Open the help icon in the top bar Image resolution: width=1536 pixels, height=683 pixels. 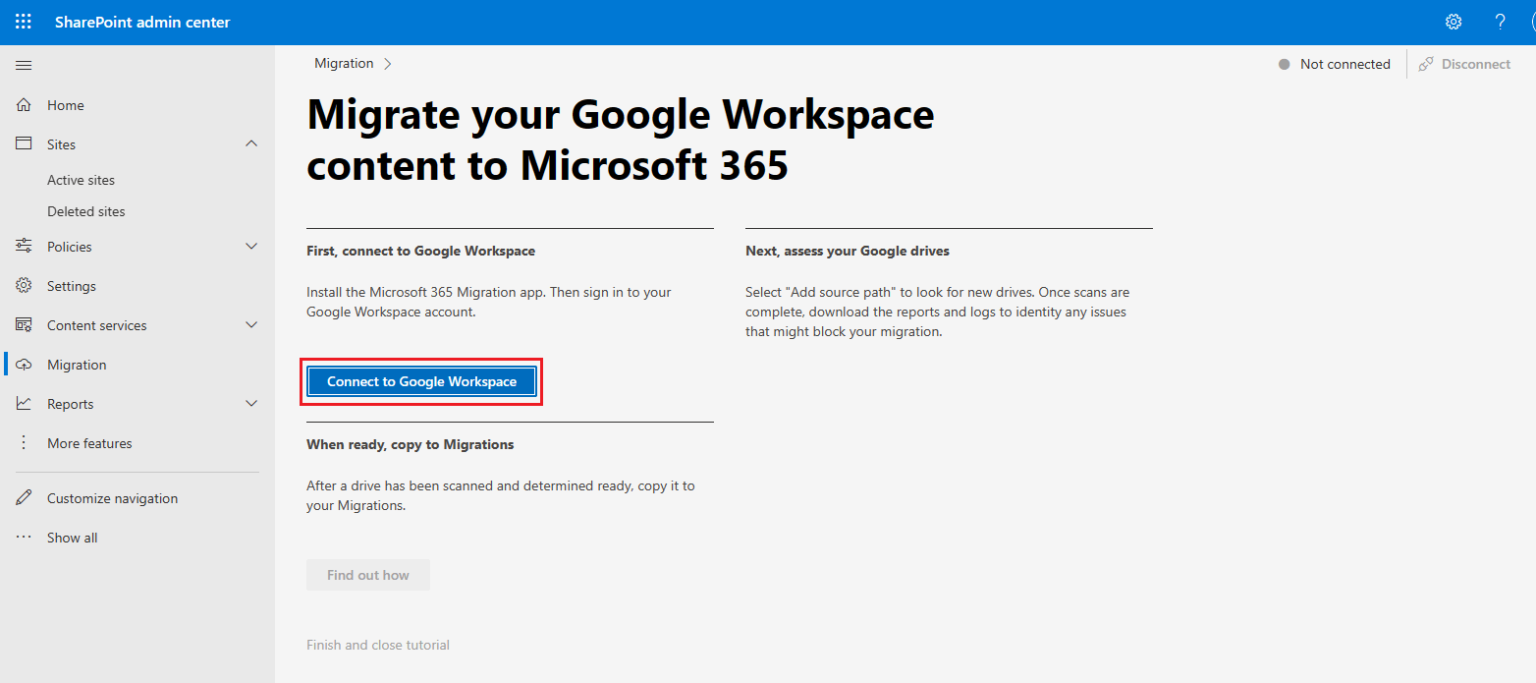1499,21
